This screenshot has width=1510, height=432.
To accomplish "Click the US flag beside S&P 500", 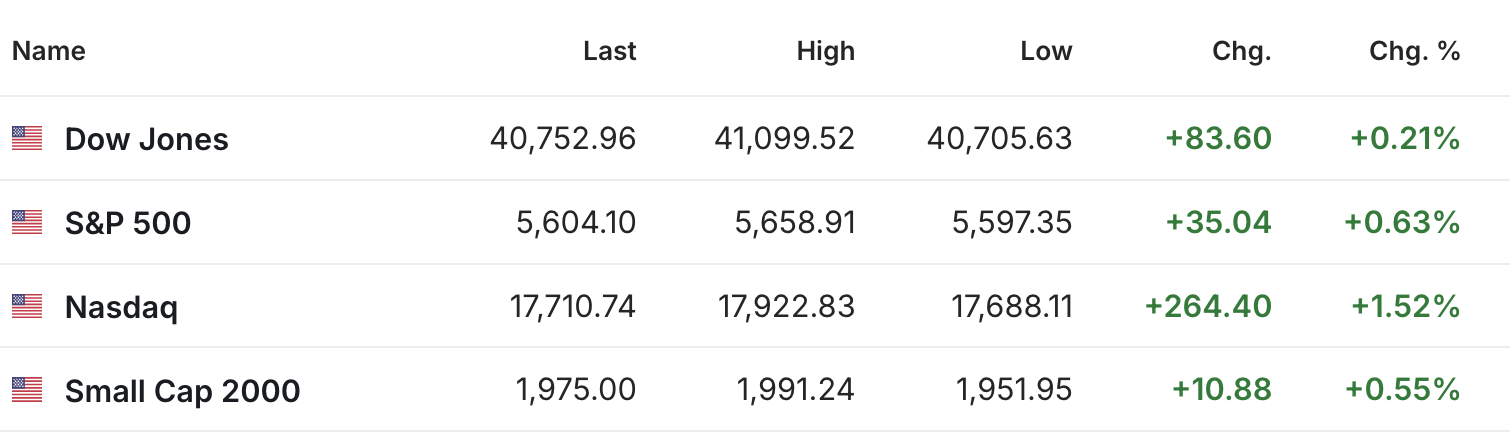I will click(27, 222).
